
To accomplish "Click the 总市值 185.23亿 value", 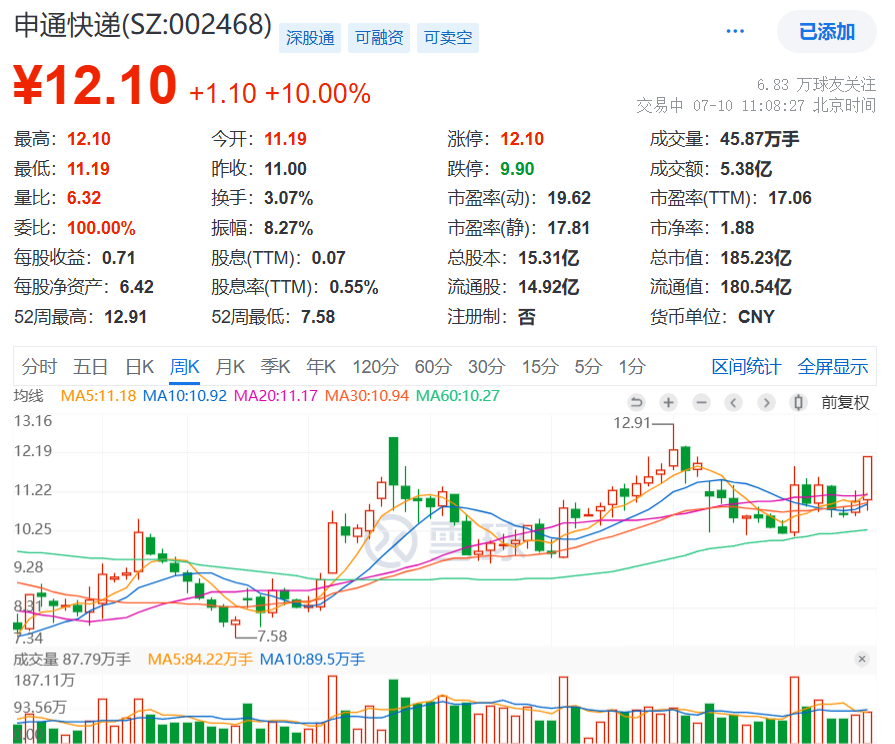I will pos(755,258).
